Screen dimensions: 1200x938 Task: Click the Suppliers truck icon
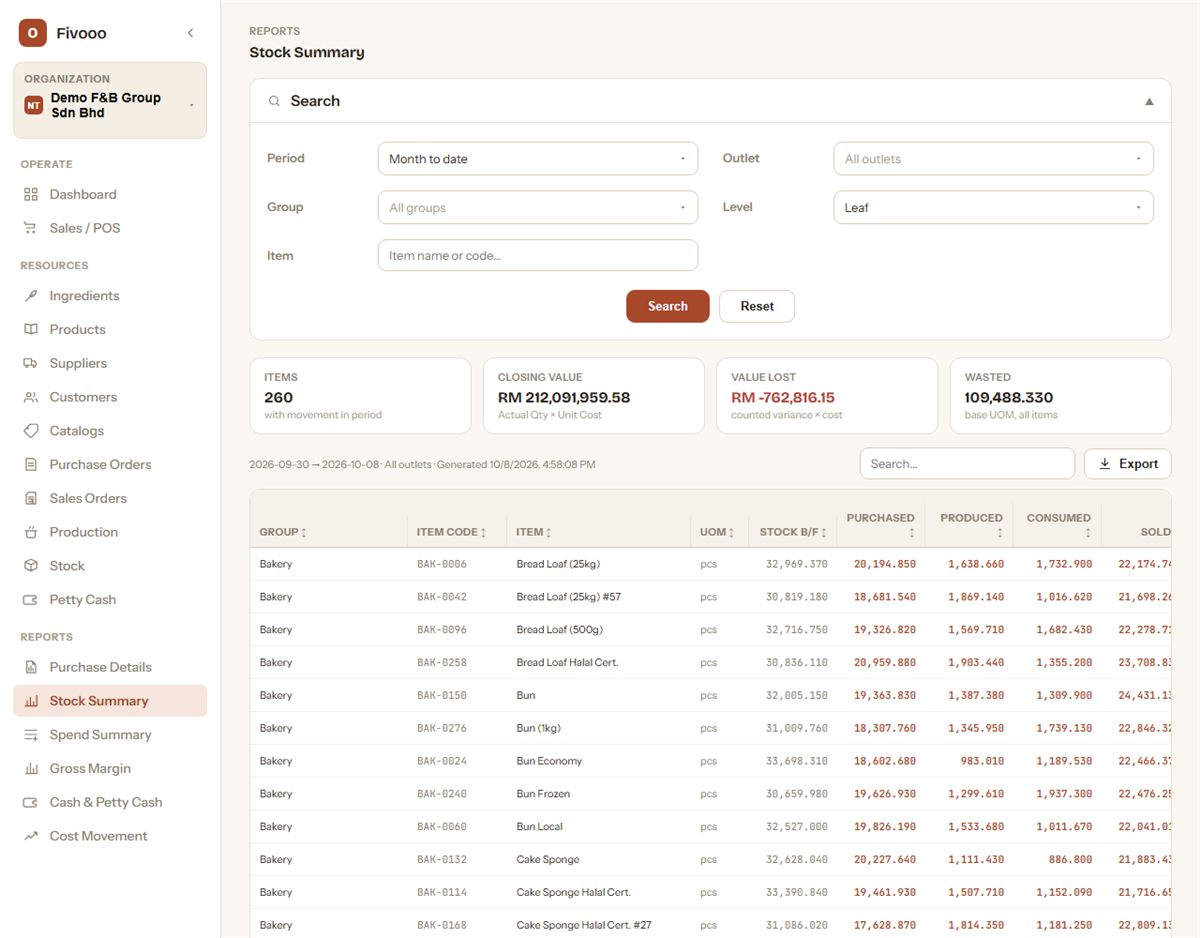click(x=31, y=363)
